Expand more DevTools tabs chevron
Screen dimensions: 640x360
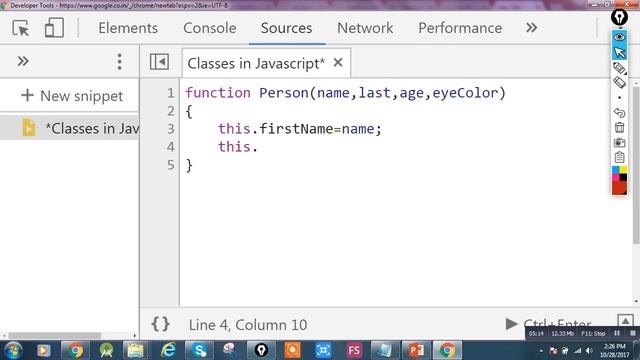pyautogui.click(x=531, y=28)
